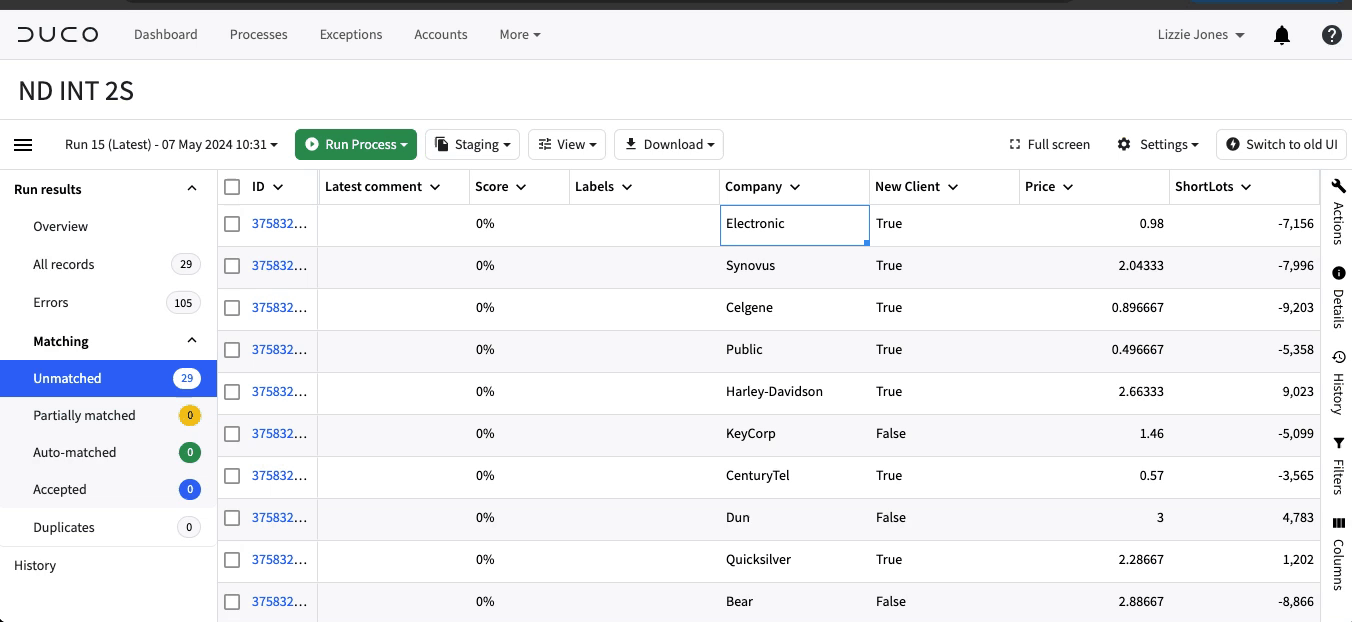Collapse the Matching section chevron
This screenshot has width=1352, height=622.
click(x=192, y=341)
